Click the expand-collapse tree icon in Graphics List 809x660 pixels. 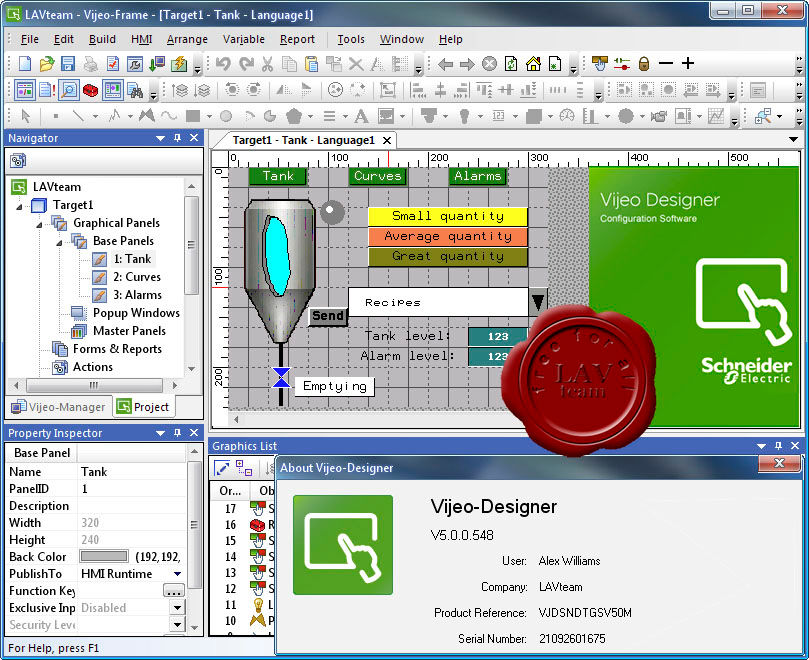244,468
